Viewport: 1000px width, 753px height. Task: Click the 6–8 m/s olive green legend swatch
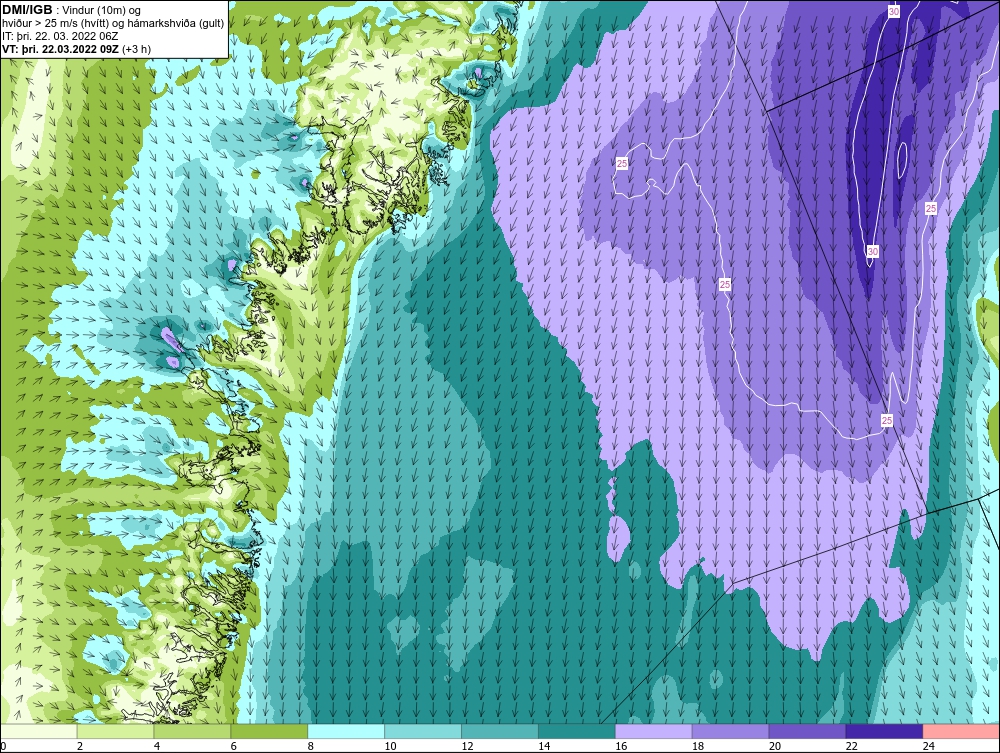(269, 731)
